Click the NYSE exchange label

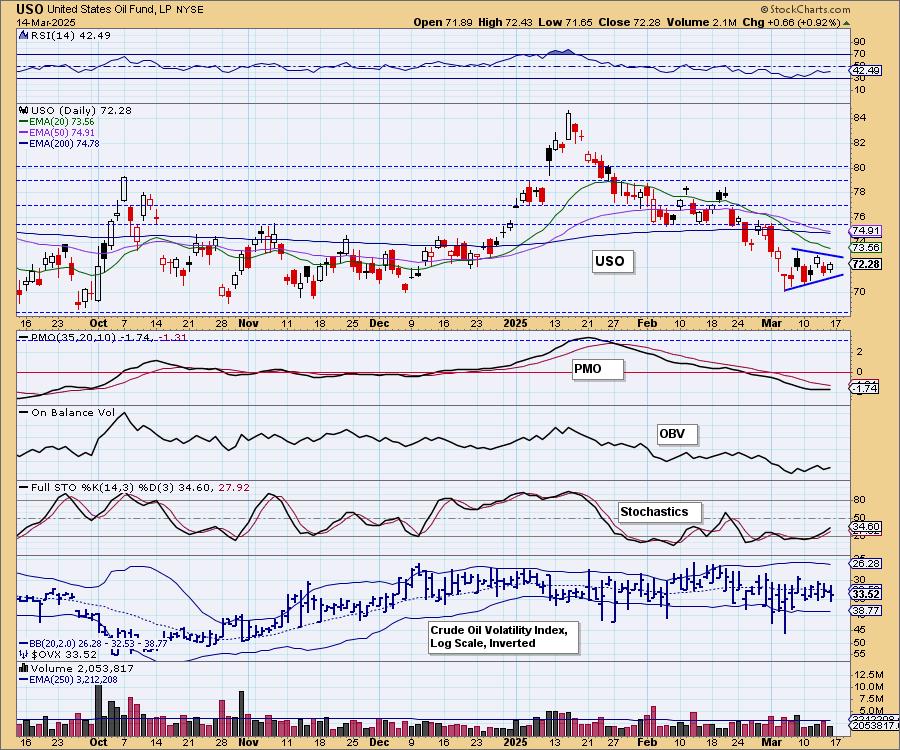(188, 10)
